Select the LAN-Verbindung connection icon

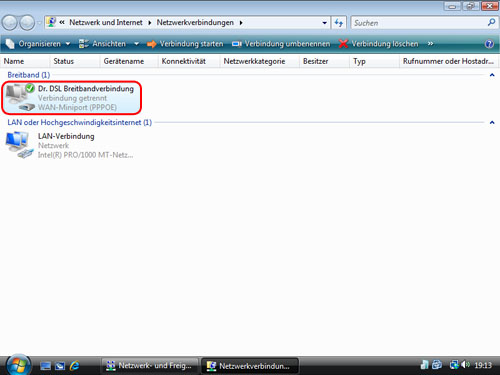coord(19,145)
